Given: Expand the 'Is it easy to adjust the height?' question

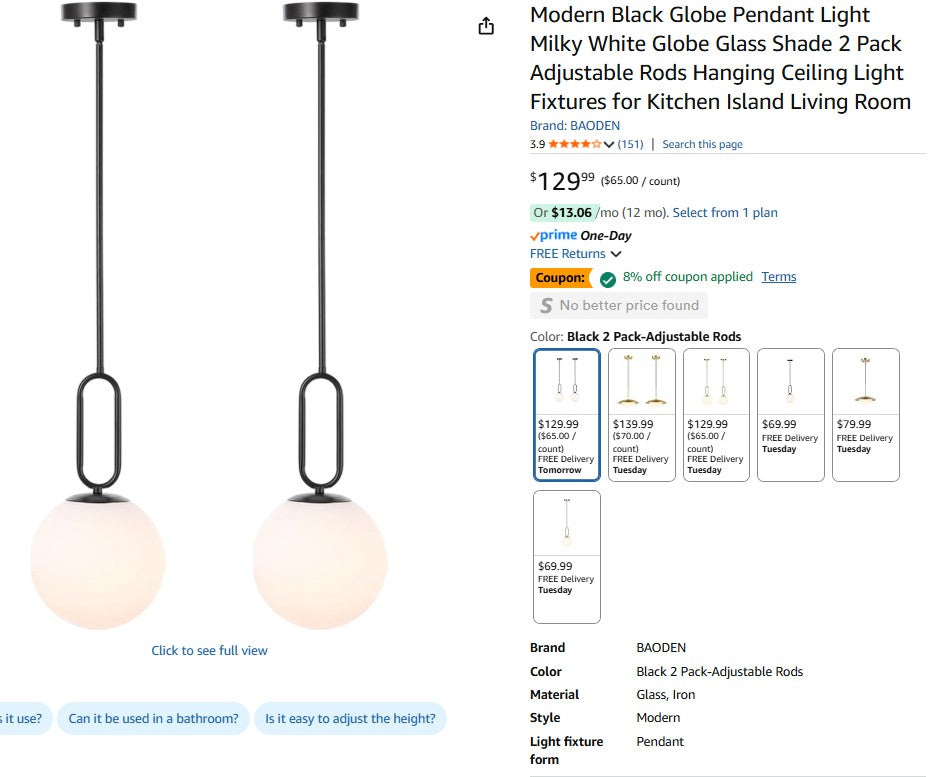Looking at the screenshot, I should pos(351,718).
